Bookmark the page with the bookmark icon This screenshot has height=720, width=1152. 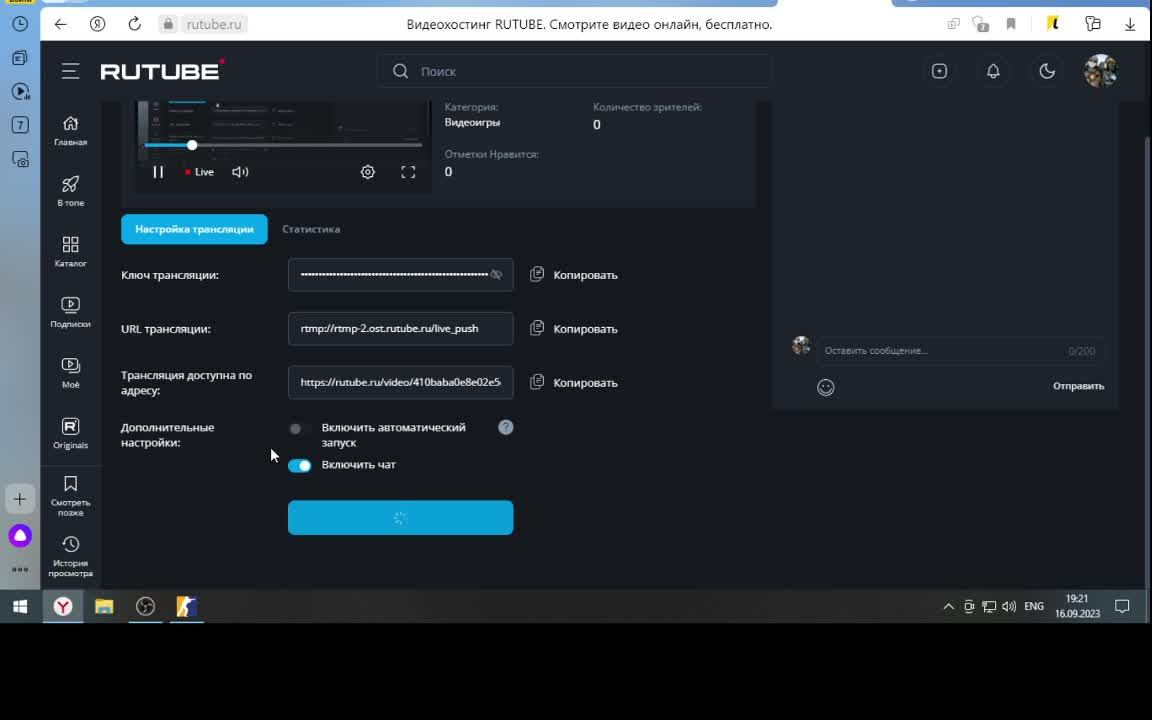click(1011, 24)
